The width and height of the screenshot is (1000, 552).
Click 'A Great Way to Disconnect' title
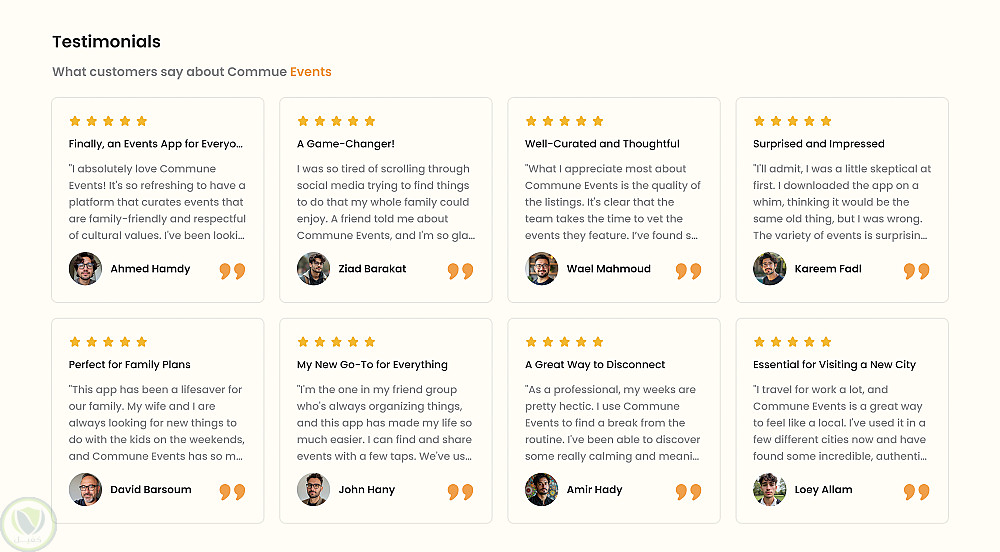595,365
